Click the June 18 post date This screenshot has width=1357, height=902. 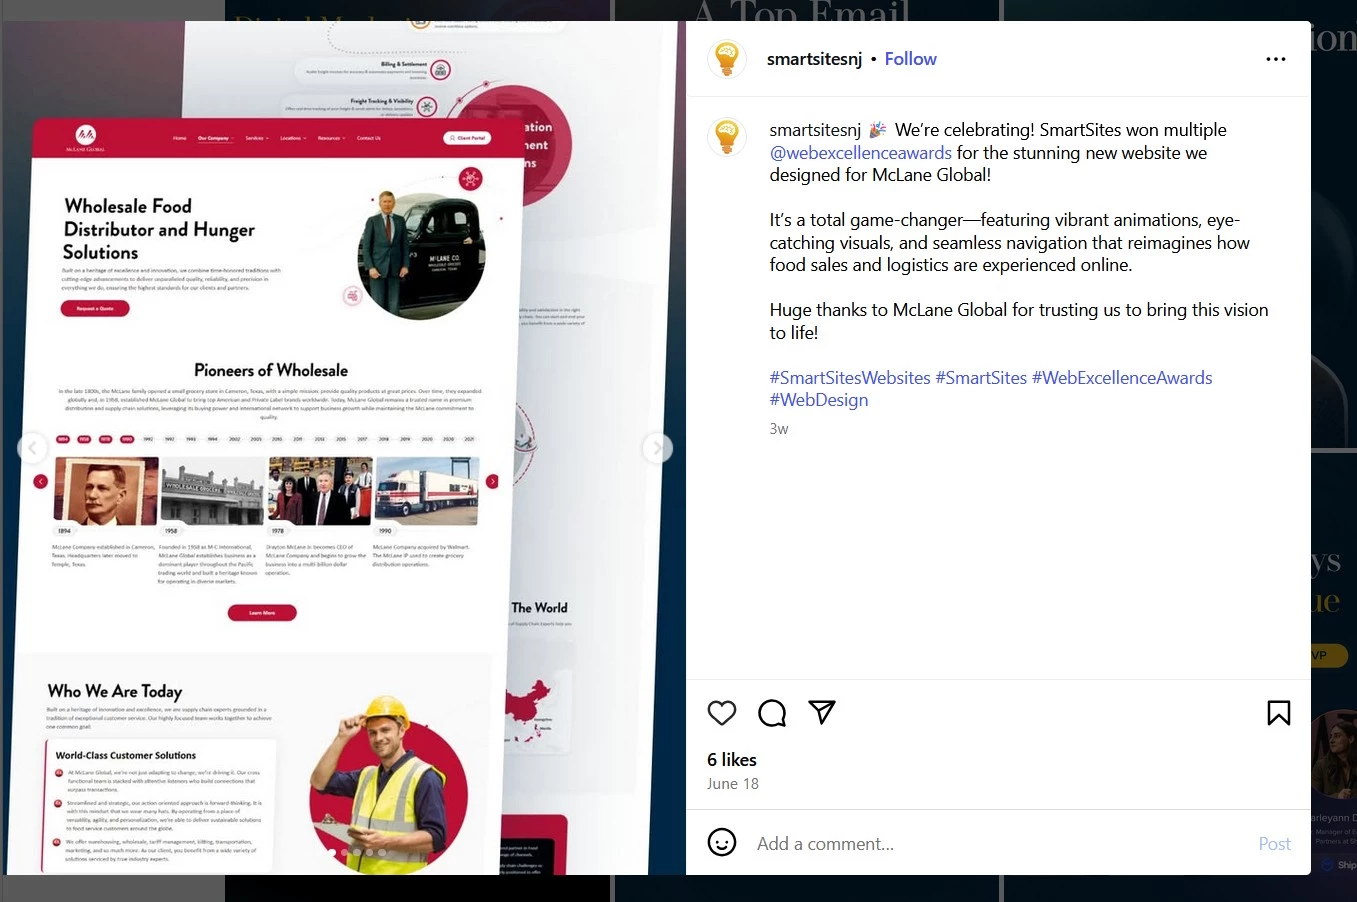click(x=733, y=784)
